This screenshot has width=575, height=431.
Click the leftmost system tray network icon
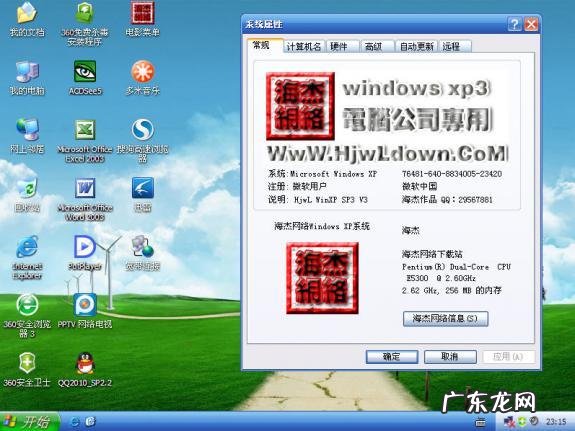coord(509,422)
